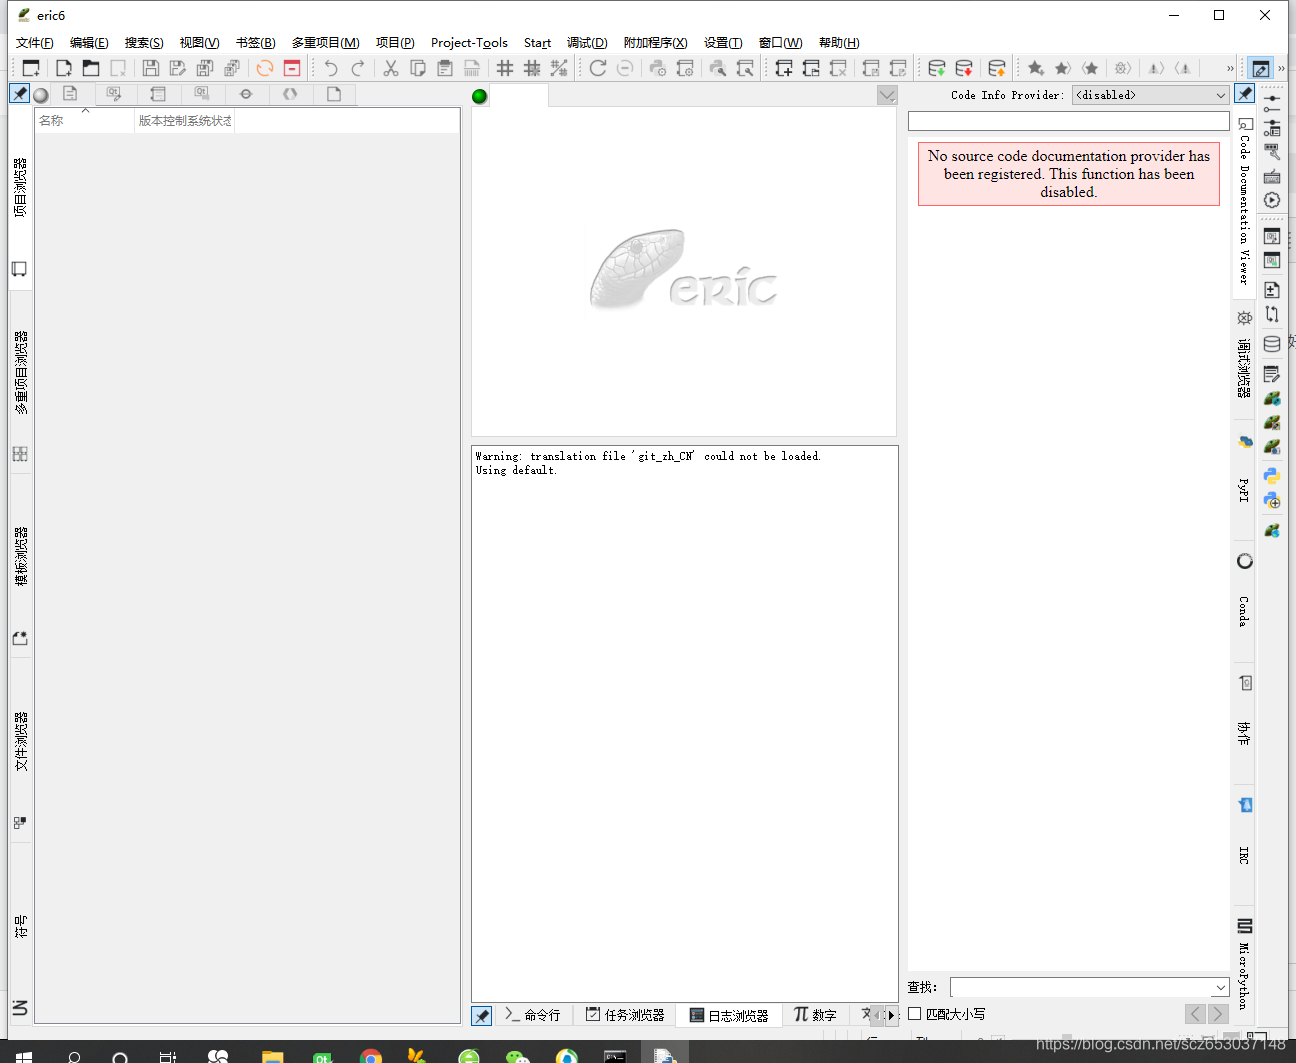This screenshot has width=1296, height=1063.
Task: Click the orange Reload icon
Action: click(x=265, y=68)
